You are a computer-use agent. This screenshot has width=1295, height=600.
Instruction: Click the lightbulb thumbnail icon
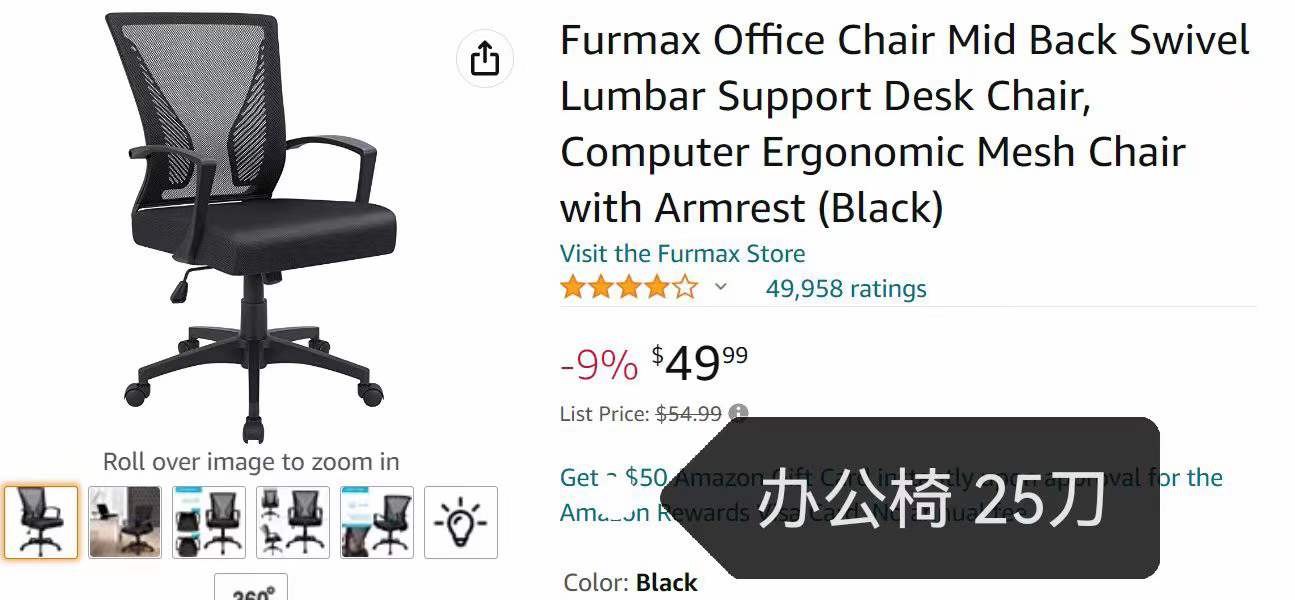[461, 522]
